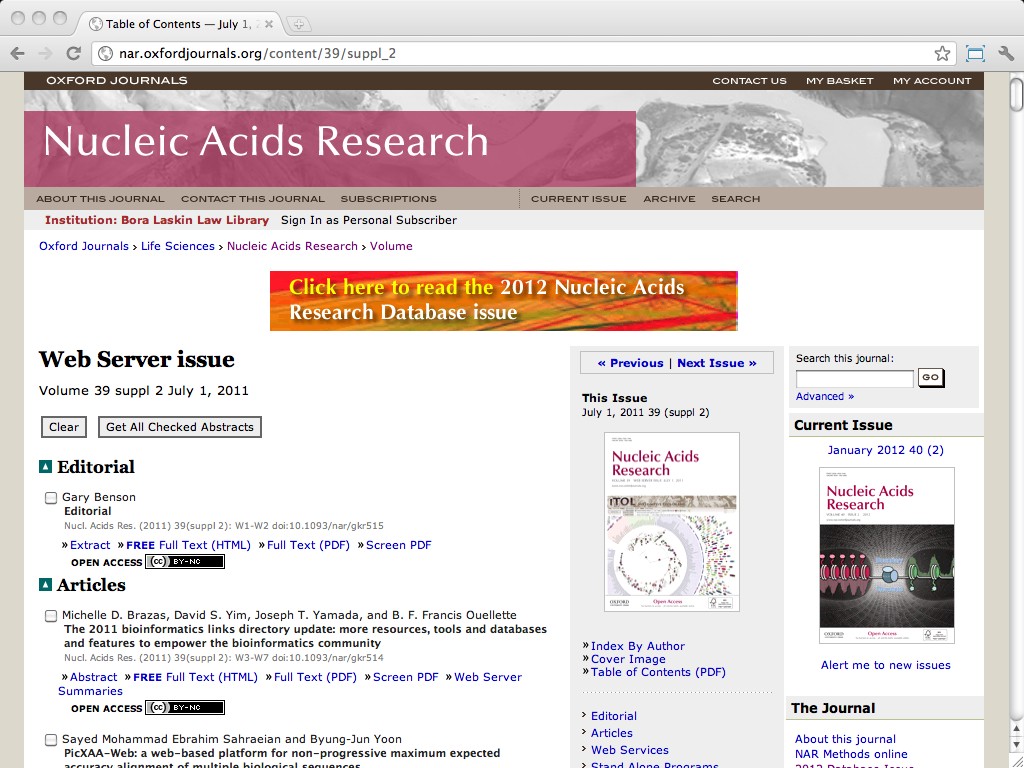The image size is (1024, 768).
Task: Click Nucleic Acids Research breadcrumb link
Action: [292, 246]
